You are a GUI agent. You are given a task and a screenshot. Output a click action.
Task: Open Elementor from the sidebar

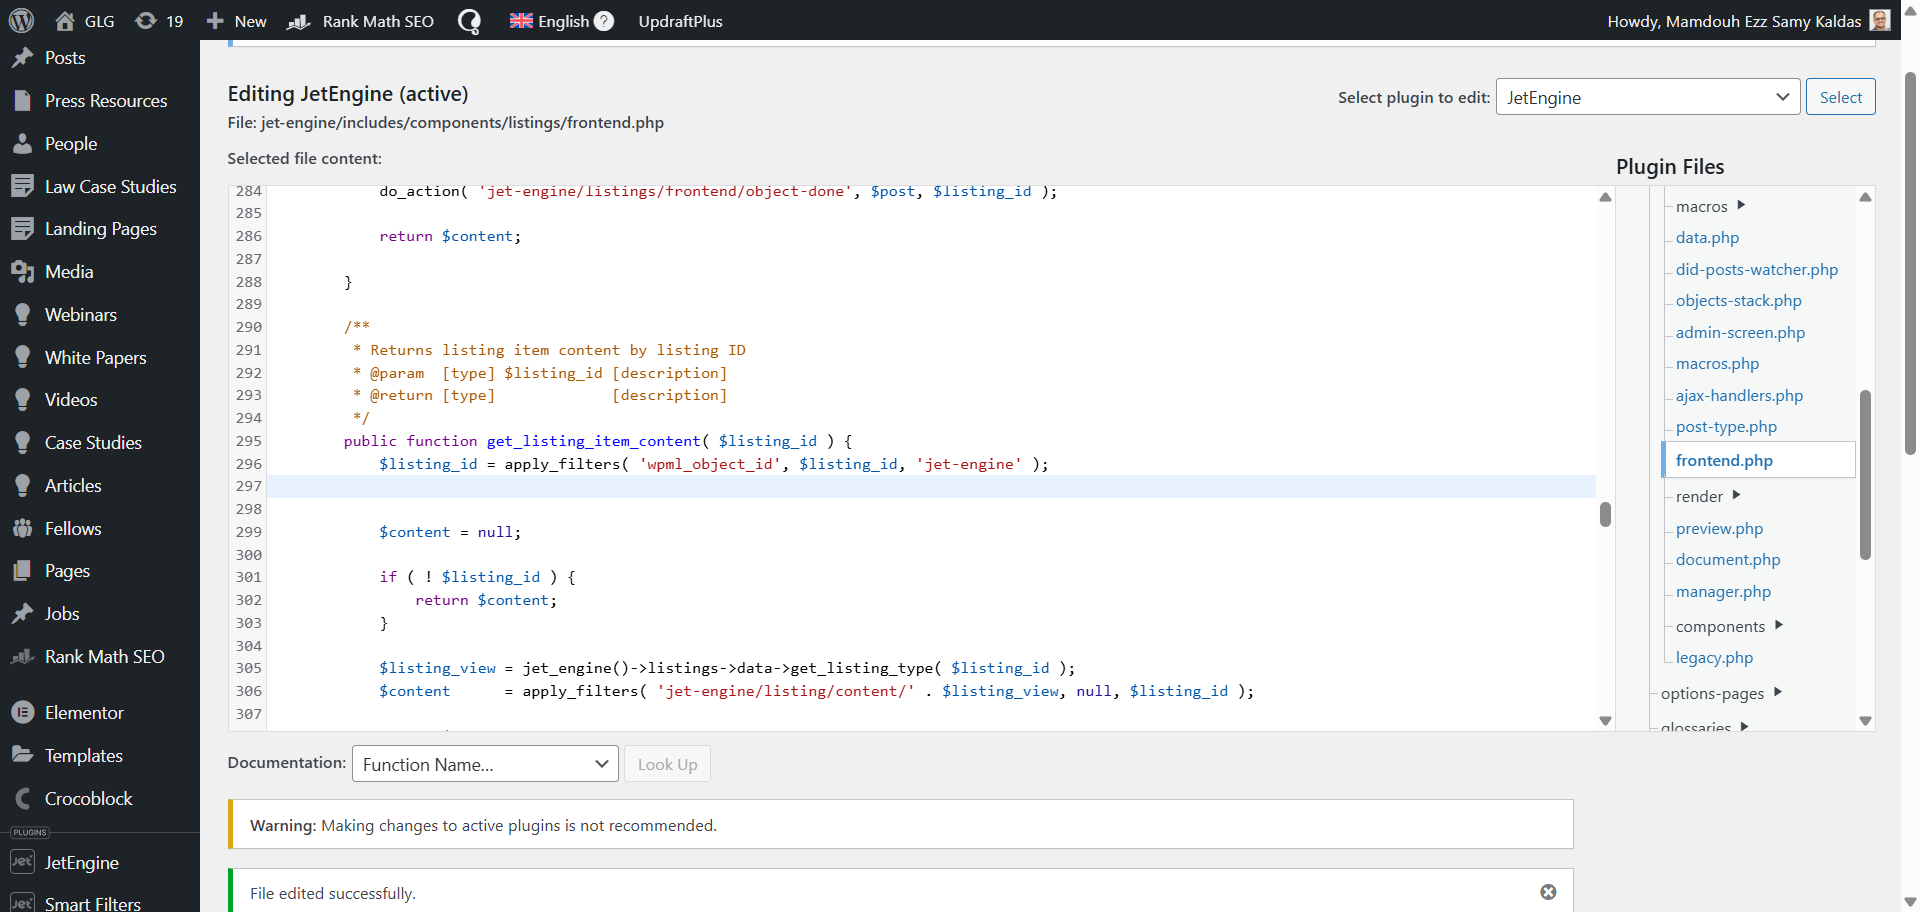84,713
